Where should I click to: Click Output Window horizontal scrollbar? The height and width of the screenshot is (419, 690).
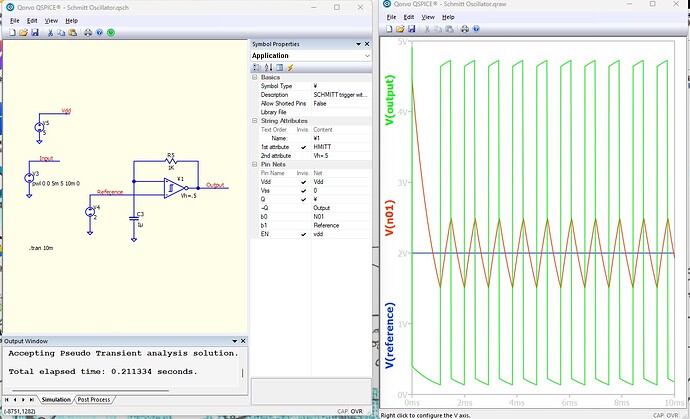90,390
